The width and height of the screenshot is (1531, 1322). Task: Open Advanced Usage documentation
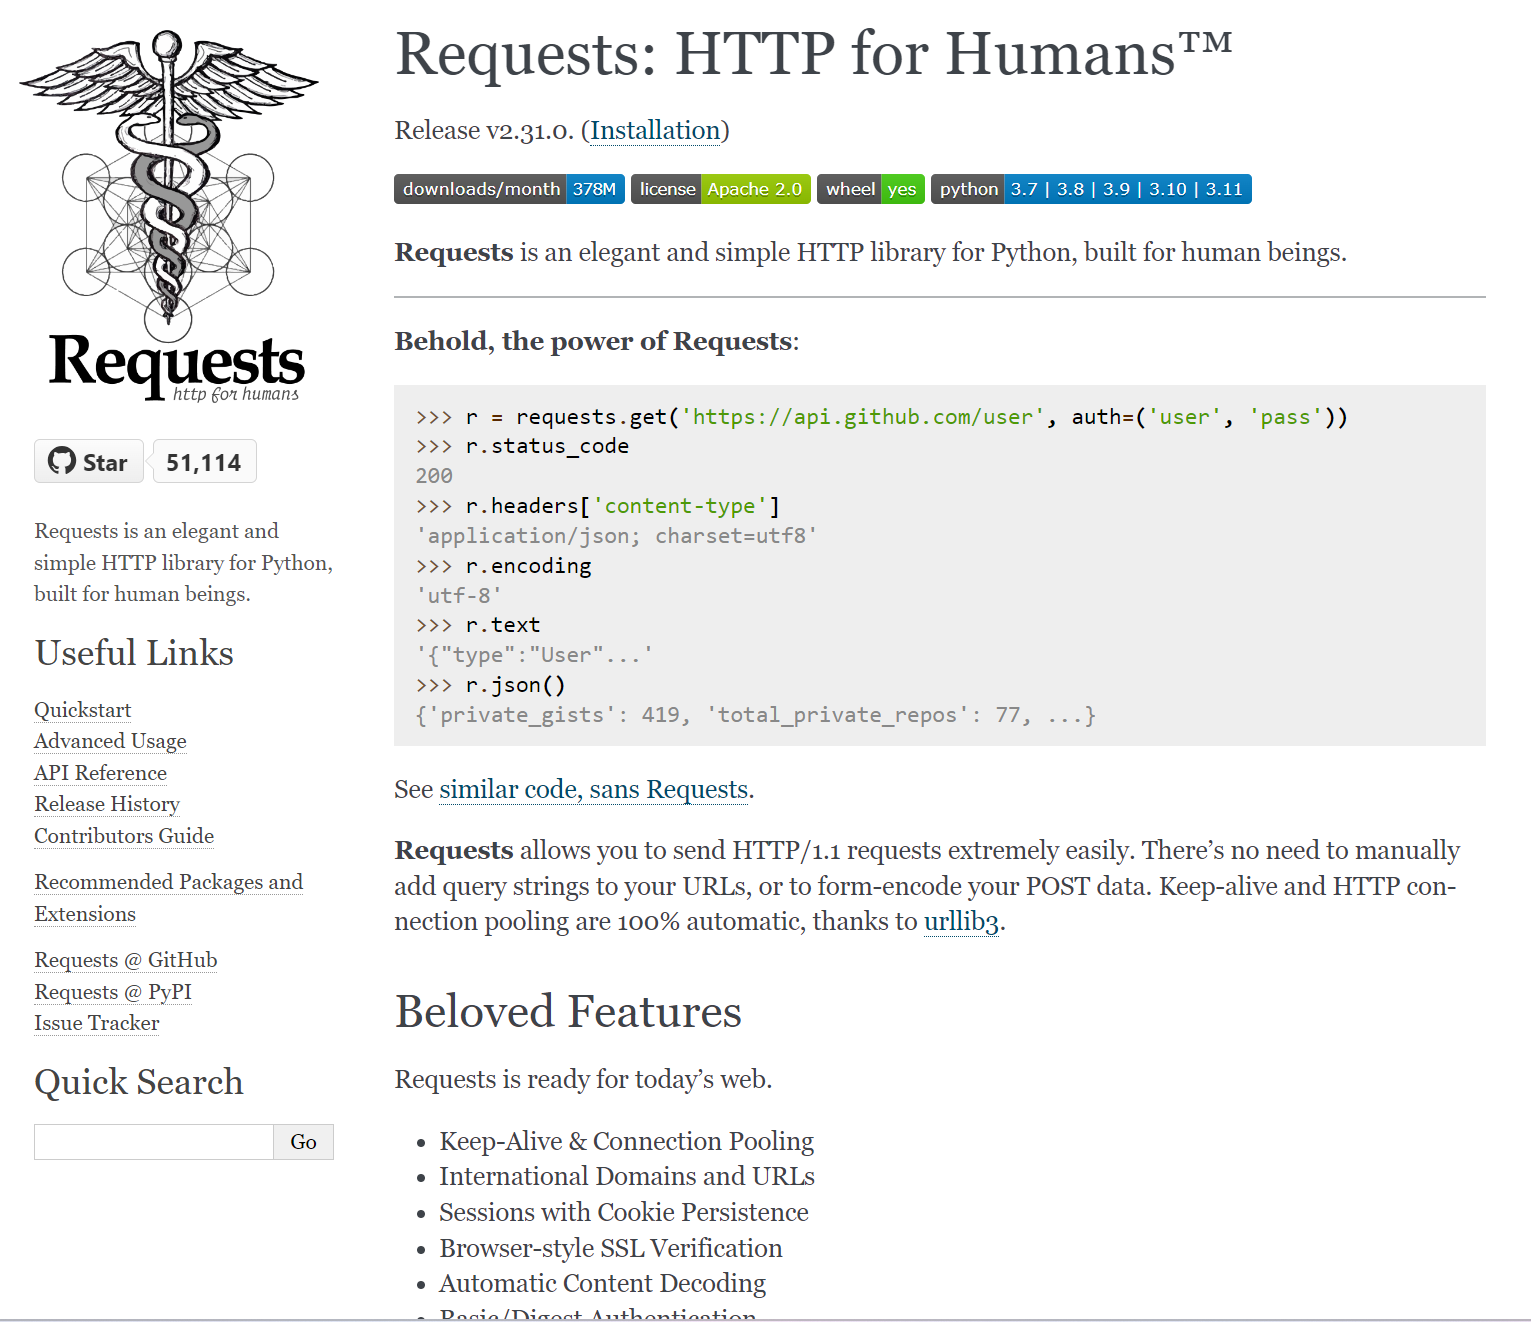click(x=110, y=742)
